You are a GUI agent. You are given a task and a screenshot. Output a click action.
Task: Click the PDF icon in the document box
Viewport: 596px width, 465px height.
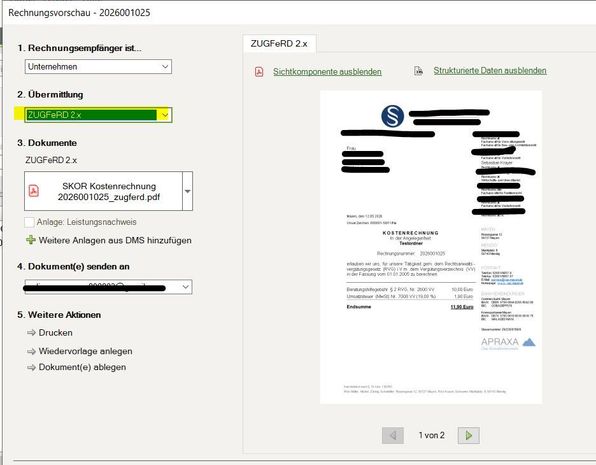[x=34, y=190]
